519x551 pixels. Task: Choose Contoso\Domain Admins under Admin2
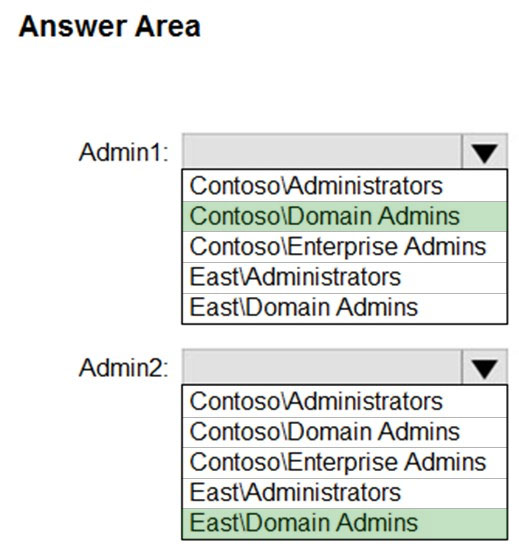345,432
